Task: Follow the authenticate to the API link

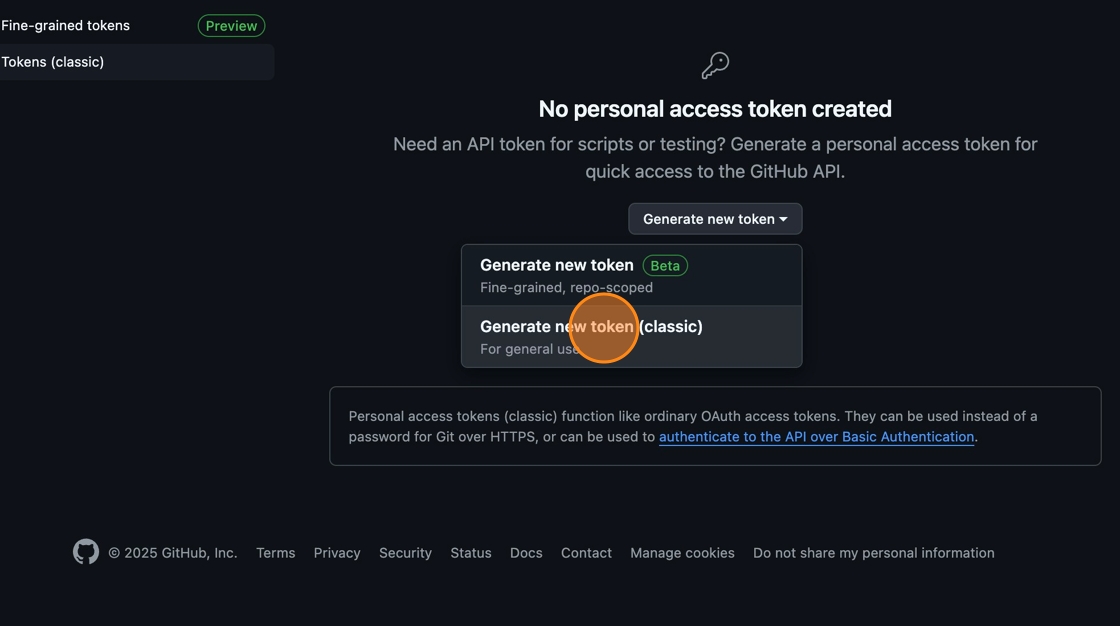Action: tap(816, 437)
